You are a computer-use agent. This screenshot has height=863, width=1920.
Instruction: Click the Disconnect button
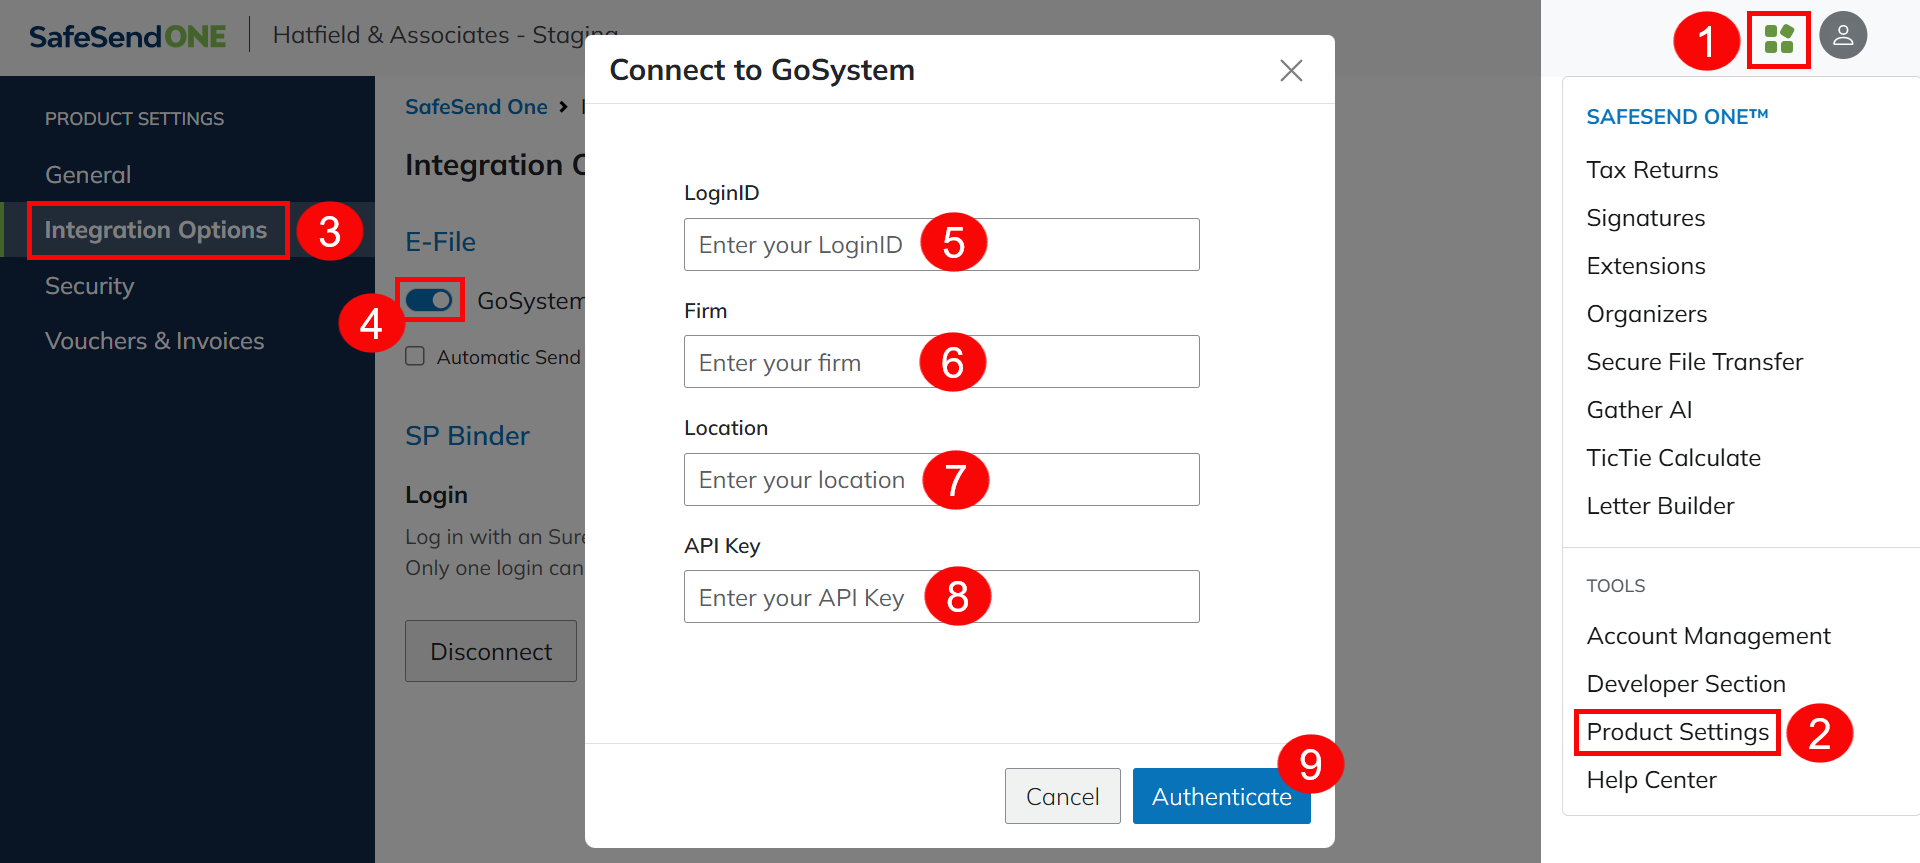point(490,651)
